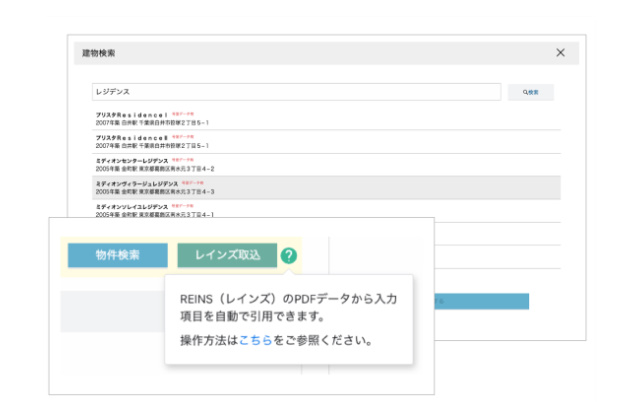Click the 物件検索 button
Viewport: 638px width, 409px height.
point(117,255)
